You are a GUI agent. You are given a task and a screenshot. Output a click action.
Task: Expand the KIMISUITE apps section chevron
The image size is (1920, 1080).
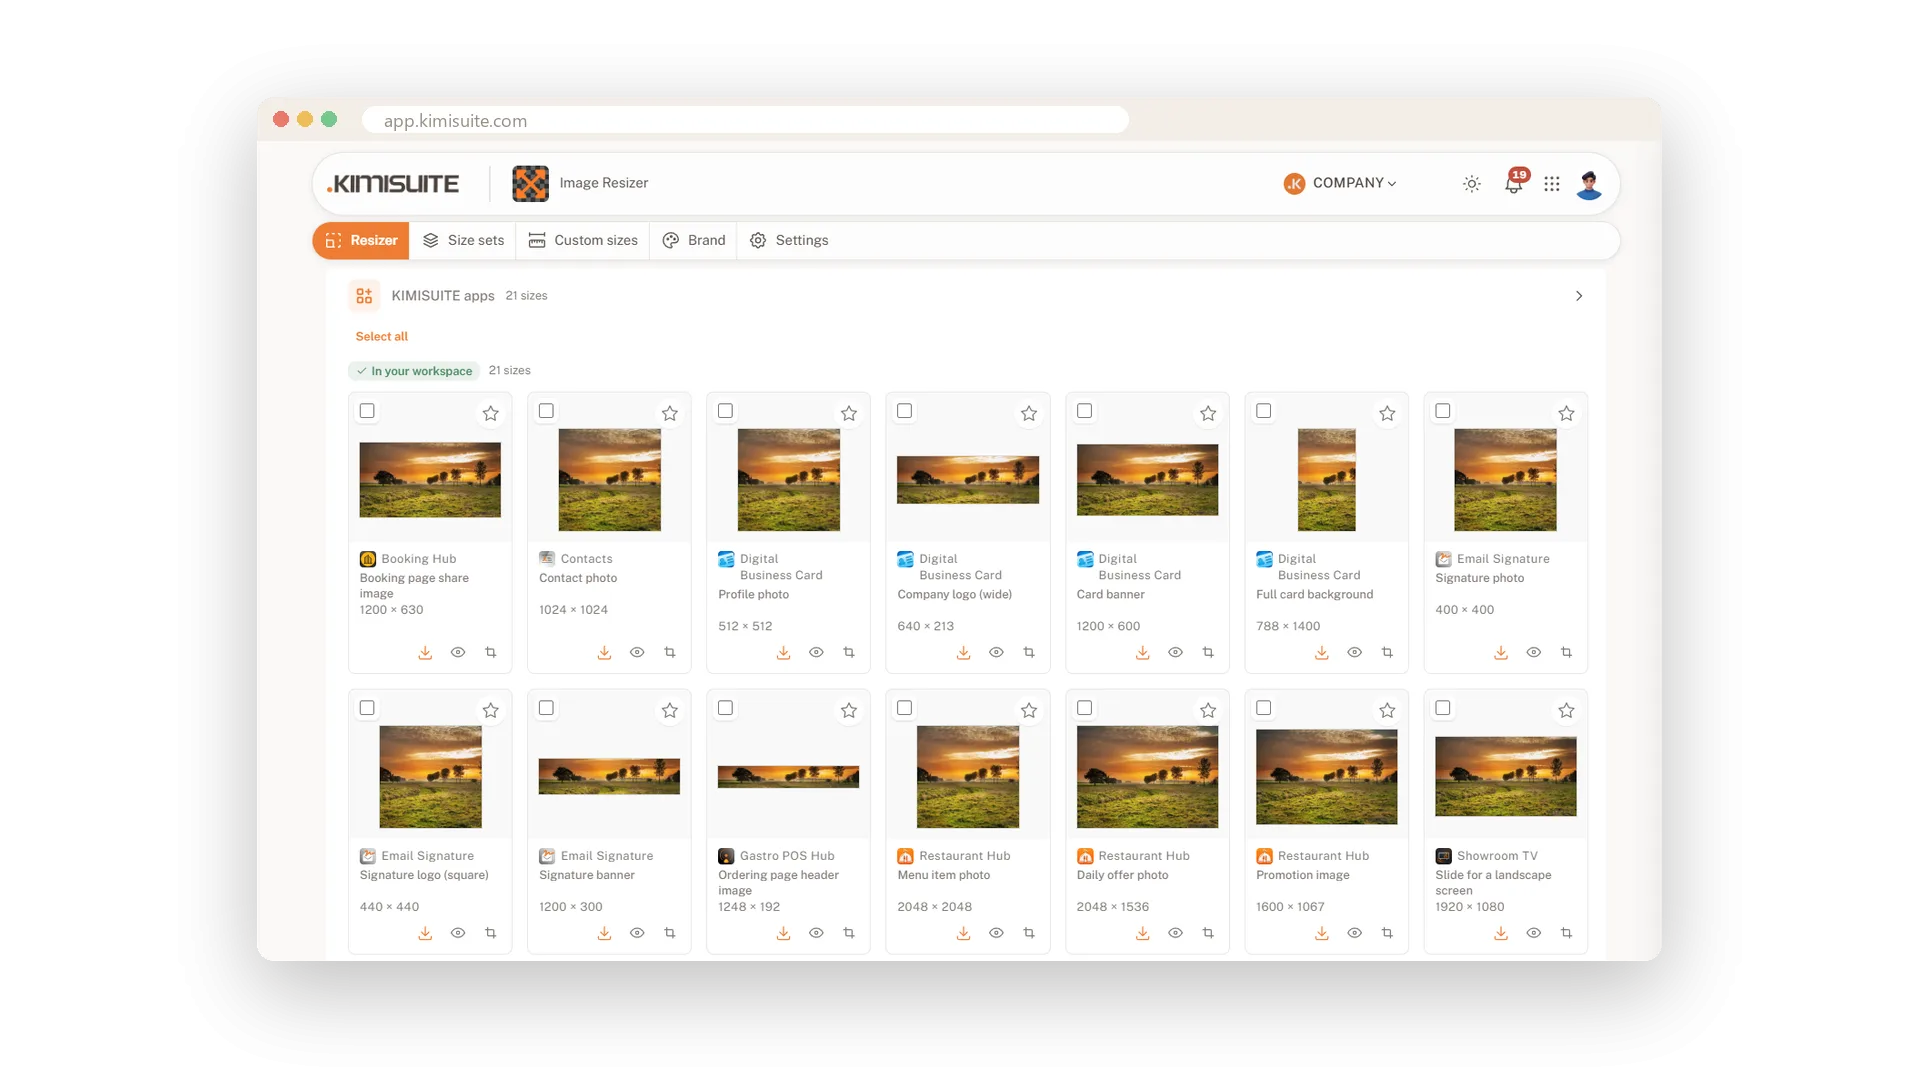pyautogui.click(x=1579, y=296)
